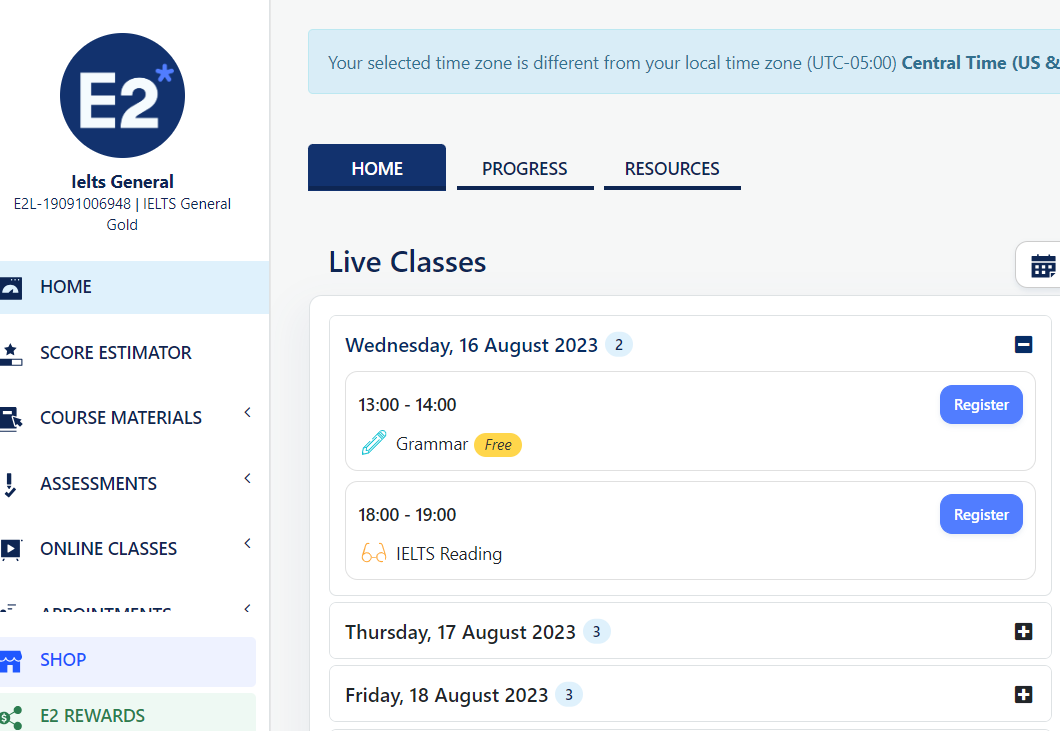The height and width of the screenshot is (731, 1060).
Task: Go to Home in the sidebar
Action: point(66,287)
